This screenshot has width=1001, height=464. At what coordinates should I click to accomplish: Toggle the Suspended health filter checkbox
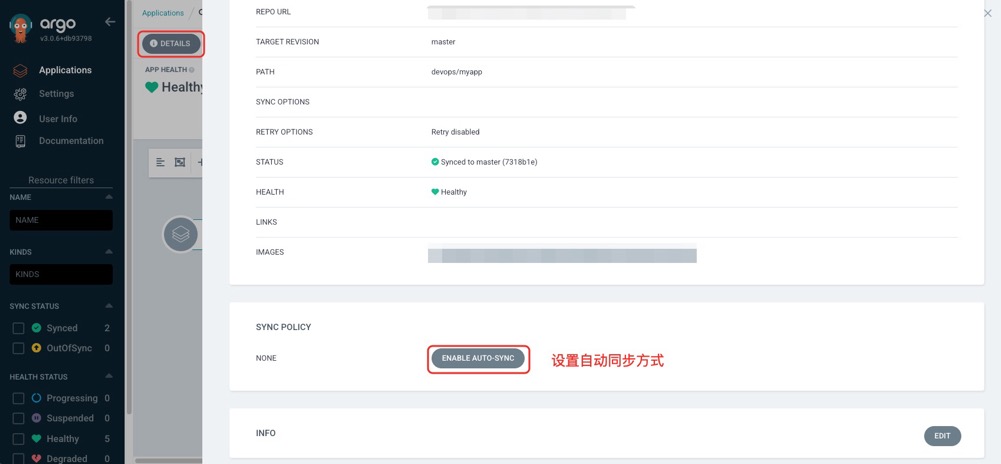[x=18, y=418]
